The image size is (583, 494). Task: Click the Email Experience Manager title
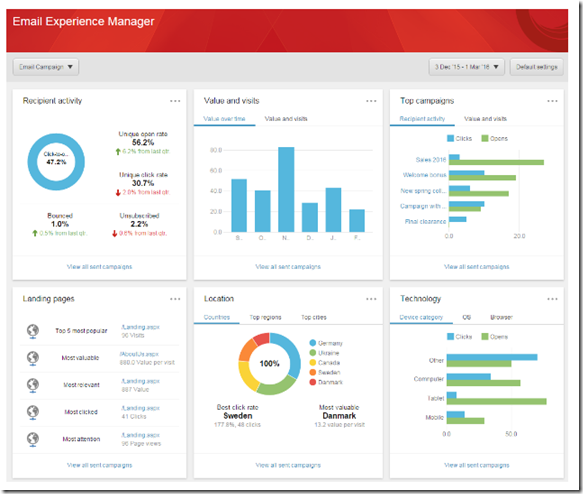pos(83,22)
